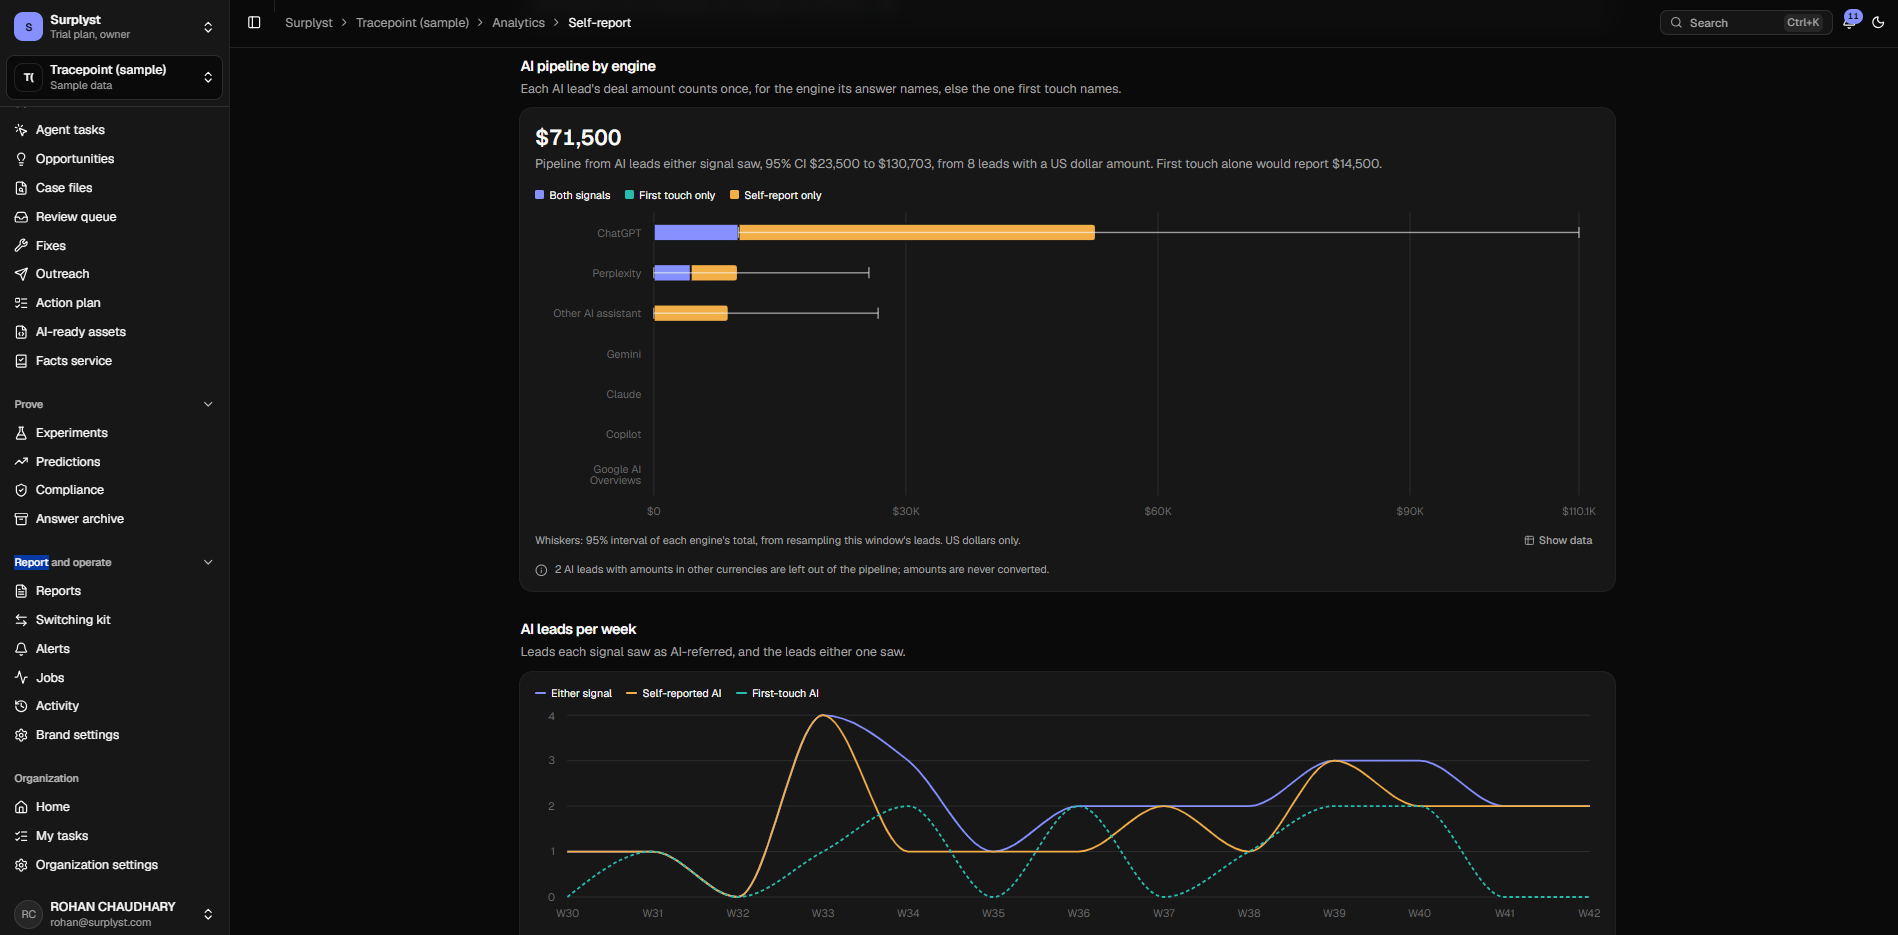Open notifications bell with badge 11
The image size is (1898, 935).
pos(1850,22)
